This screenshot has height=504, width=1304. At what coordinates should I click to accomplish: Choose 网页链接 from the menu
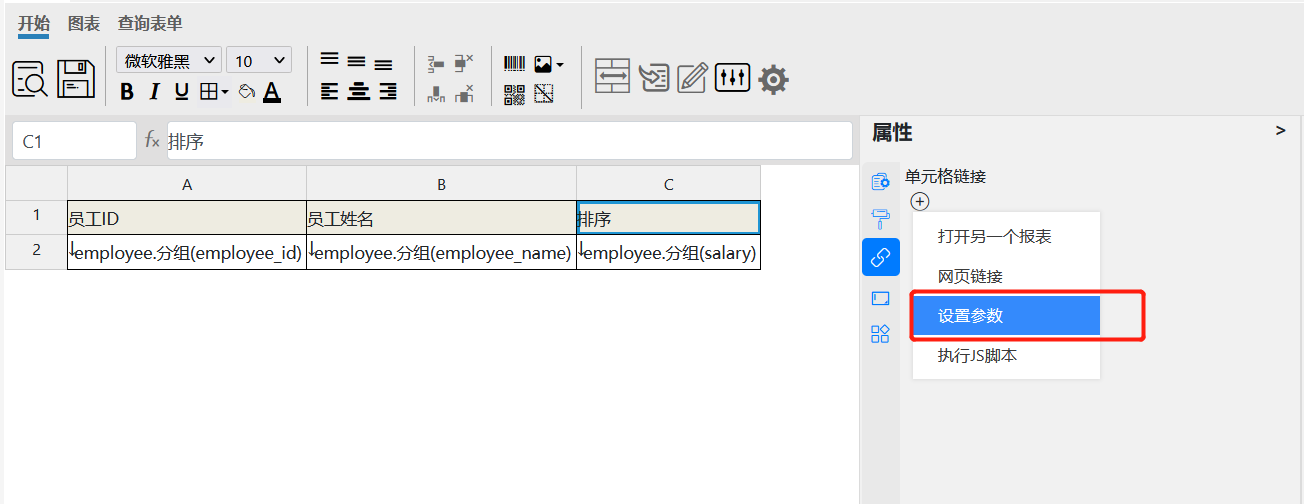coord(1006,276)
